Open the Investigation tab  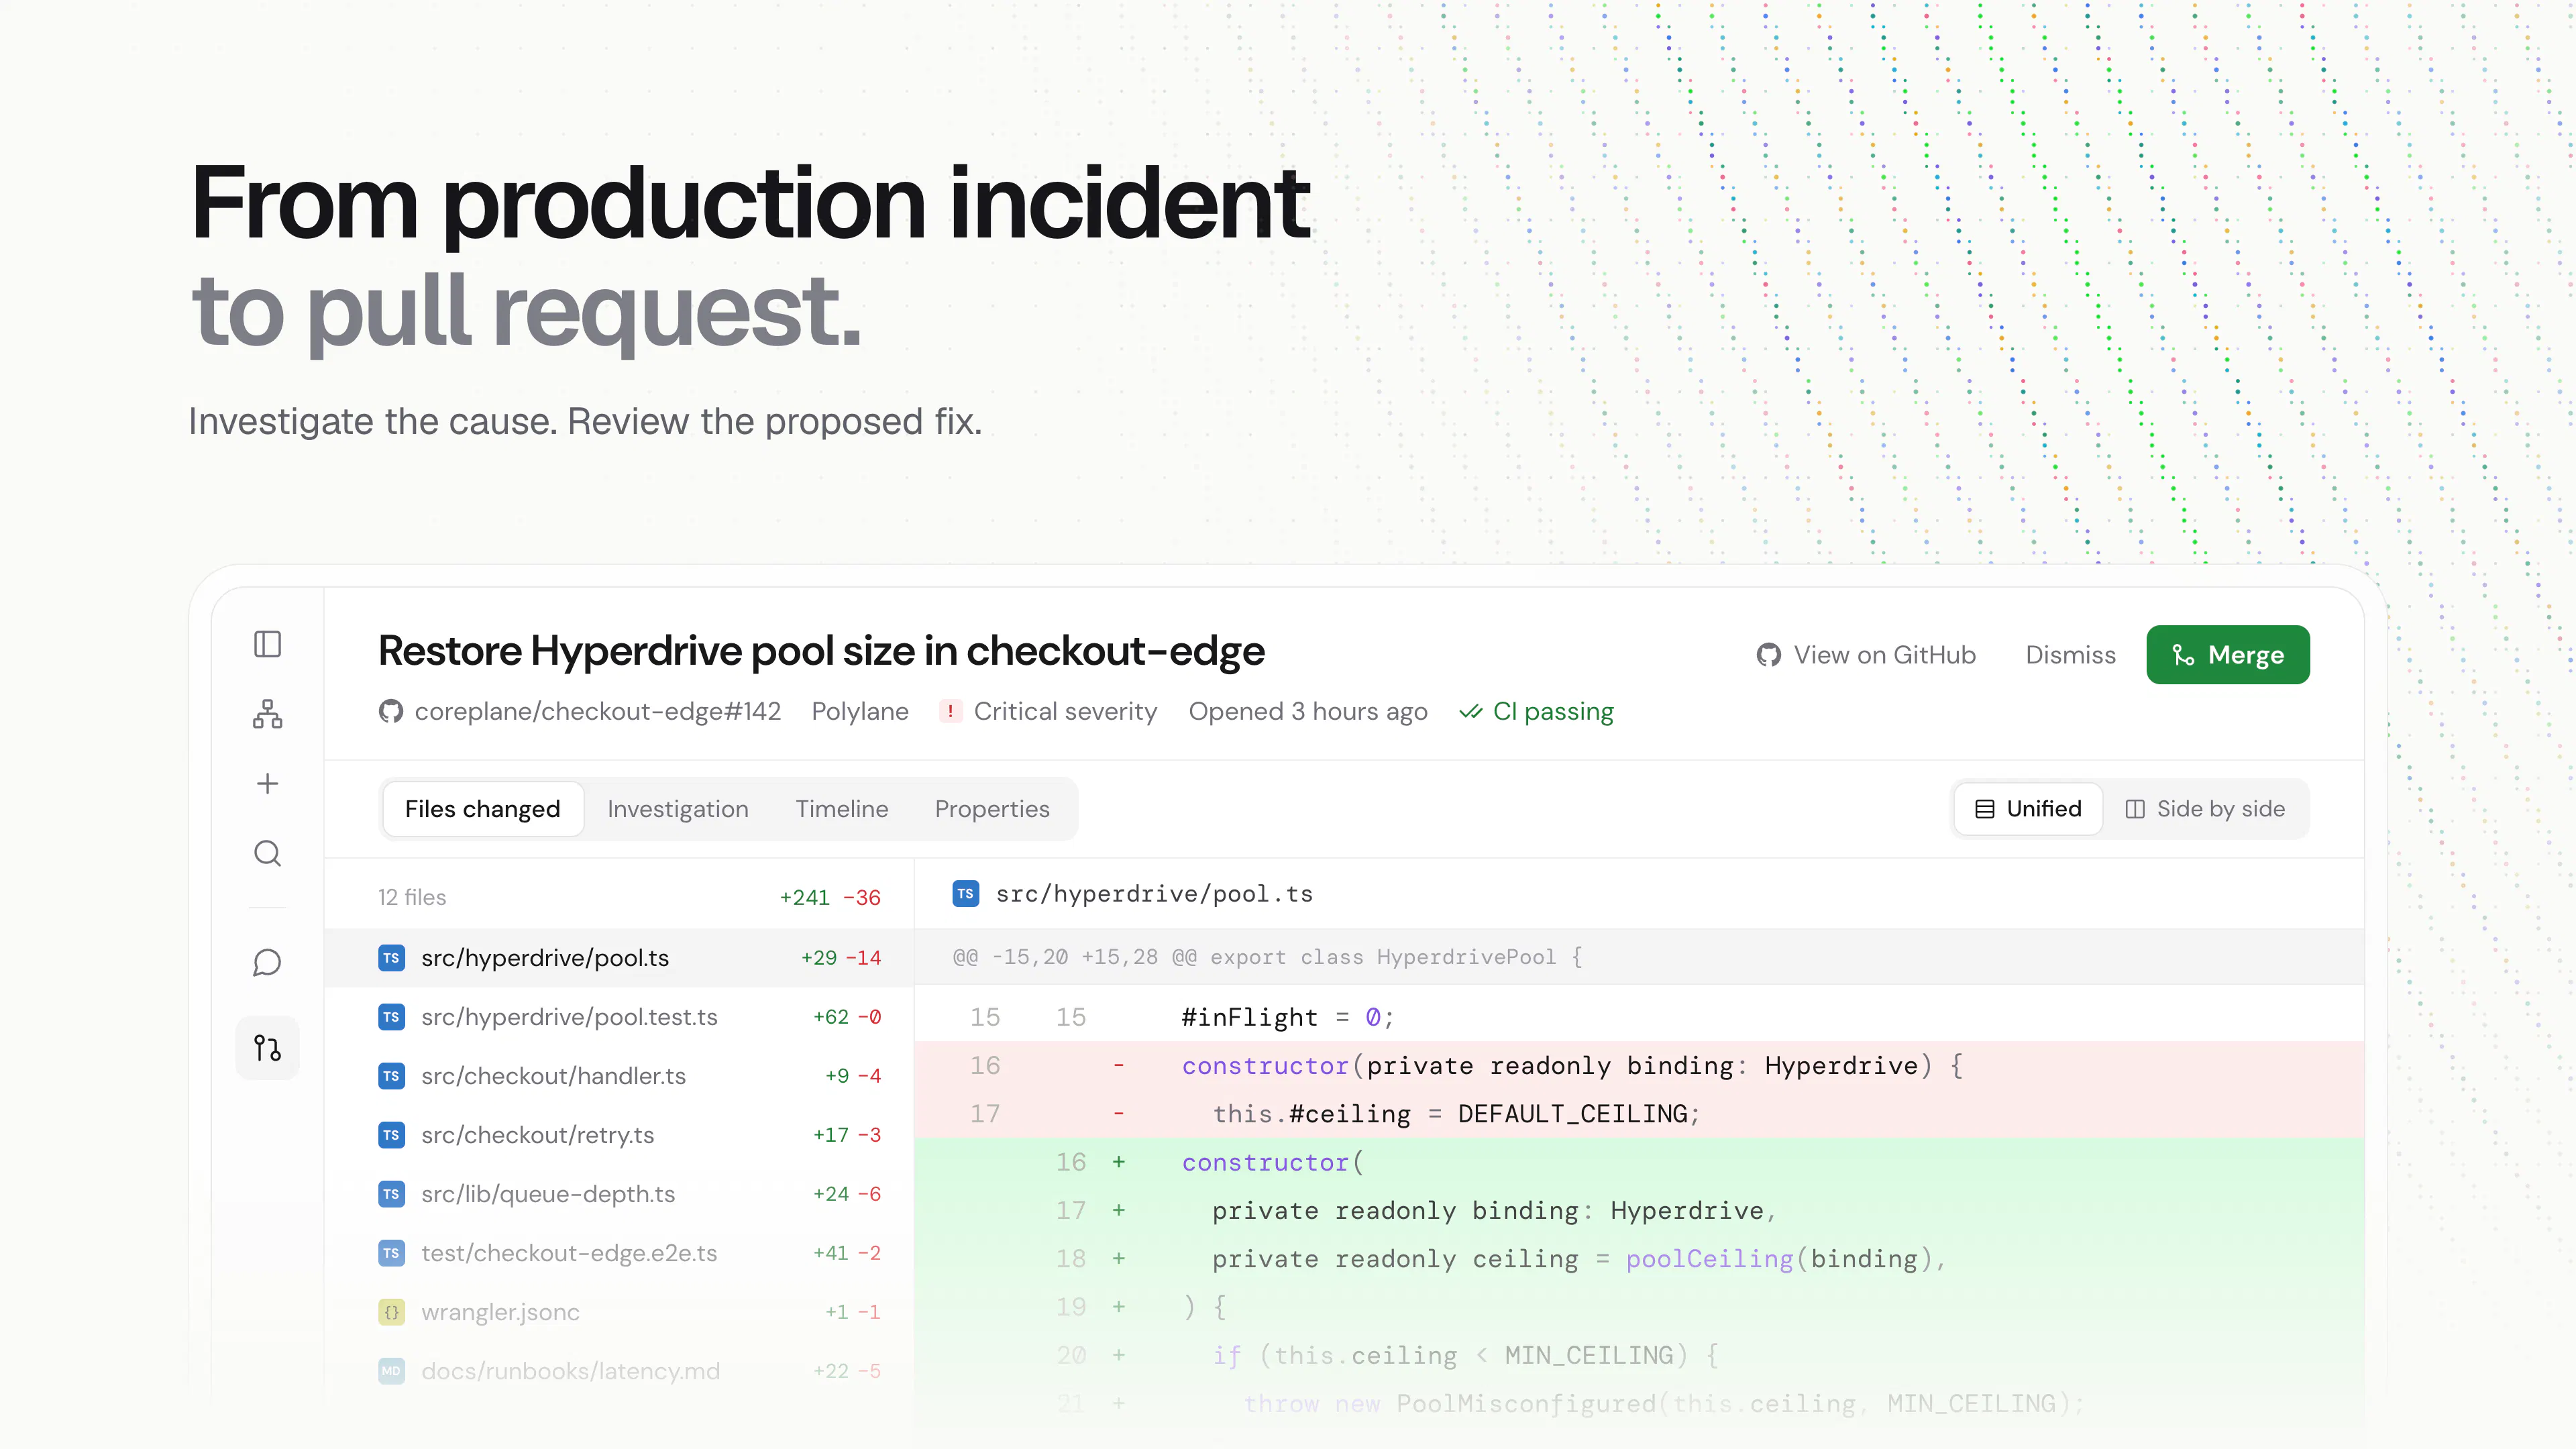(x=677, y=809)
